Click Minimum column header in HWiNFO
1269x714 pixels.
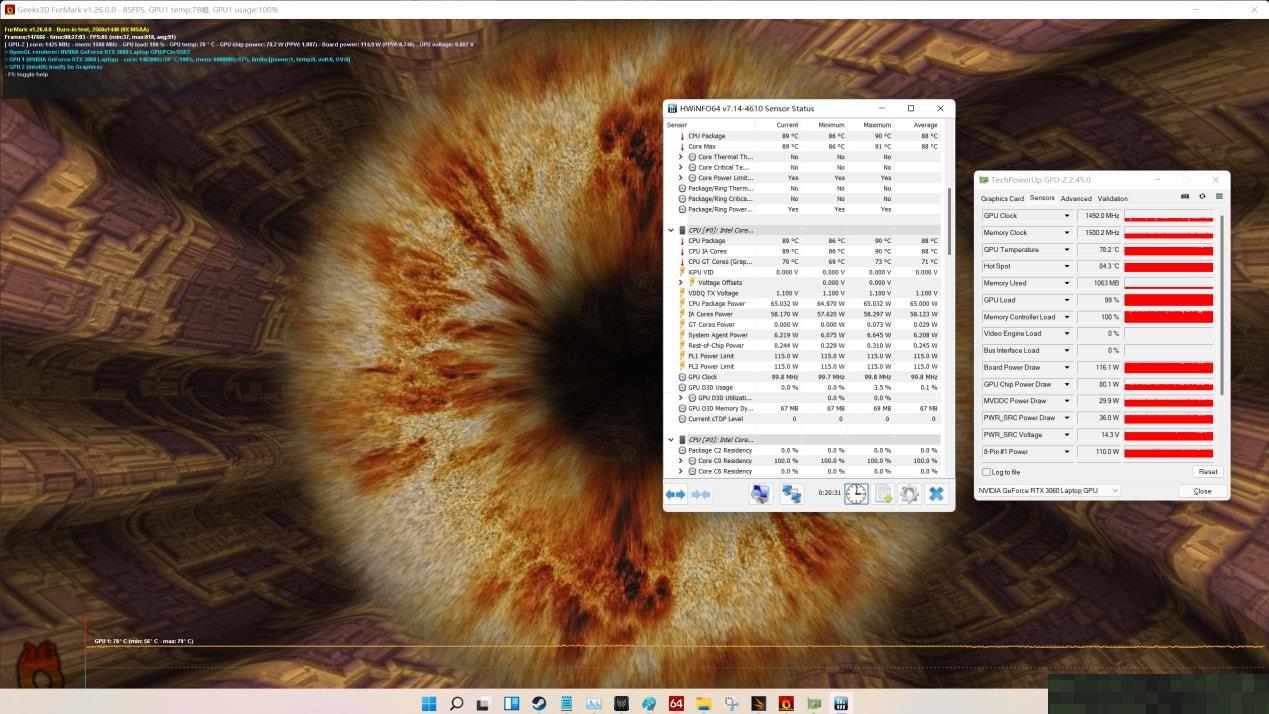click(x=831, y=125)
